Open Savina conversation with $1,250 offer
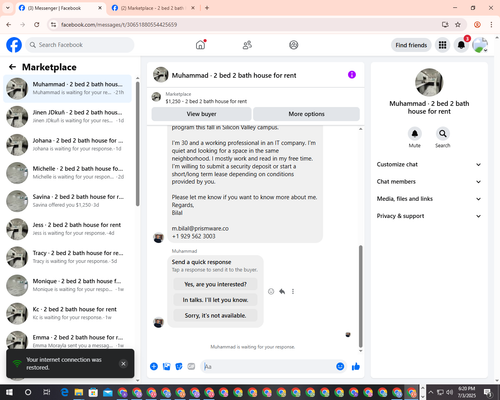500x400 pixels. (68, 201)
